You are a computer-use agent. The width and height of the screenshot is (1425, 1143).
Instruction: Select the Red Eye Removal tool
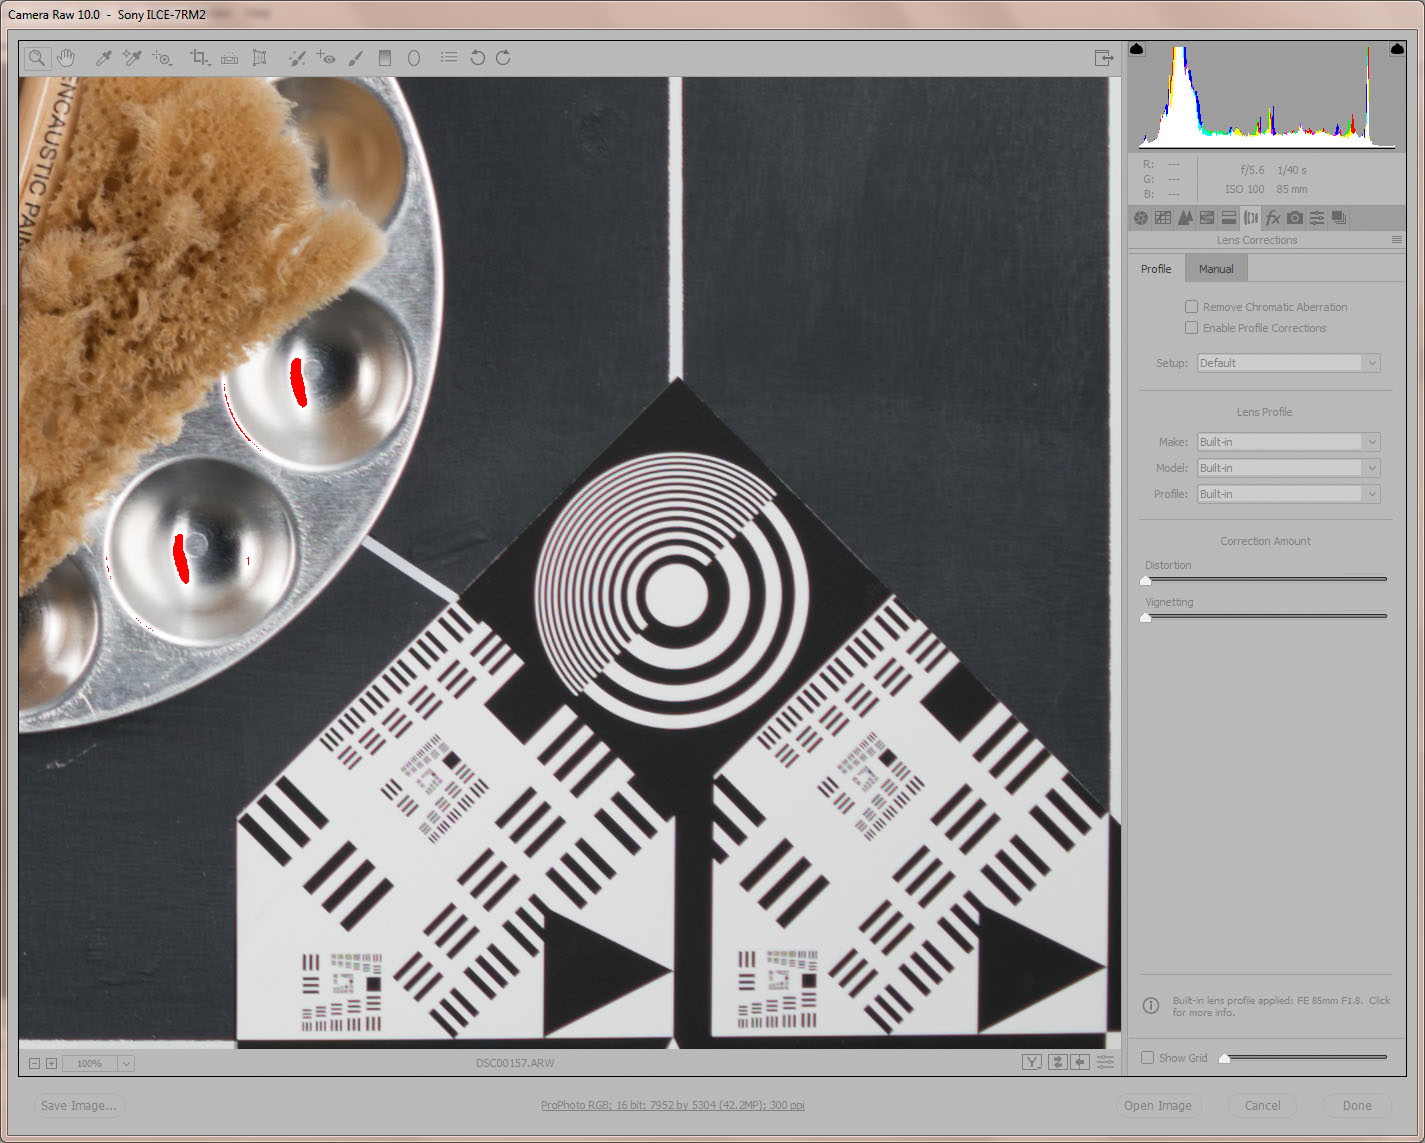point(326,58)
